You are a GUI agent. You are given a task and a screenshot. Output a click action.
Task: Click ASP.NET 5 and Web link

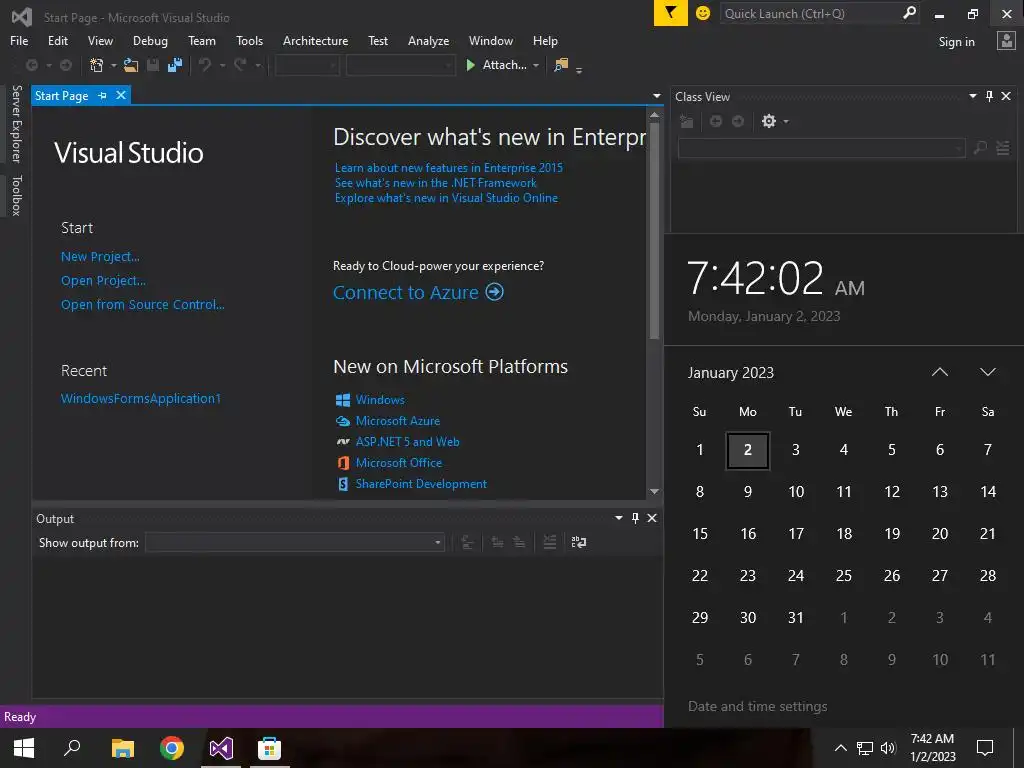(408, 442)
